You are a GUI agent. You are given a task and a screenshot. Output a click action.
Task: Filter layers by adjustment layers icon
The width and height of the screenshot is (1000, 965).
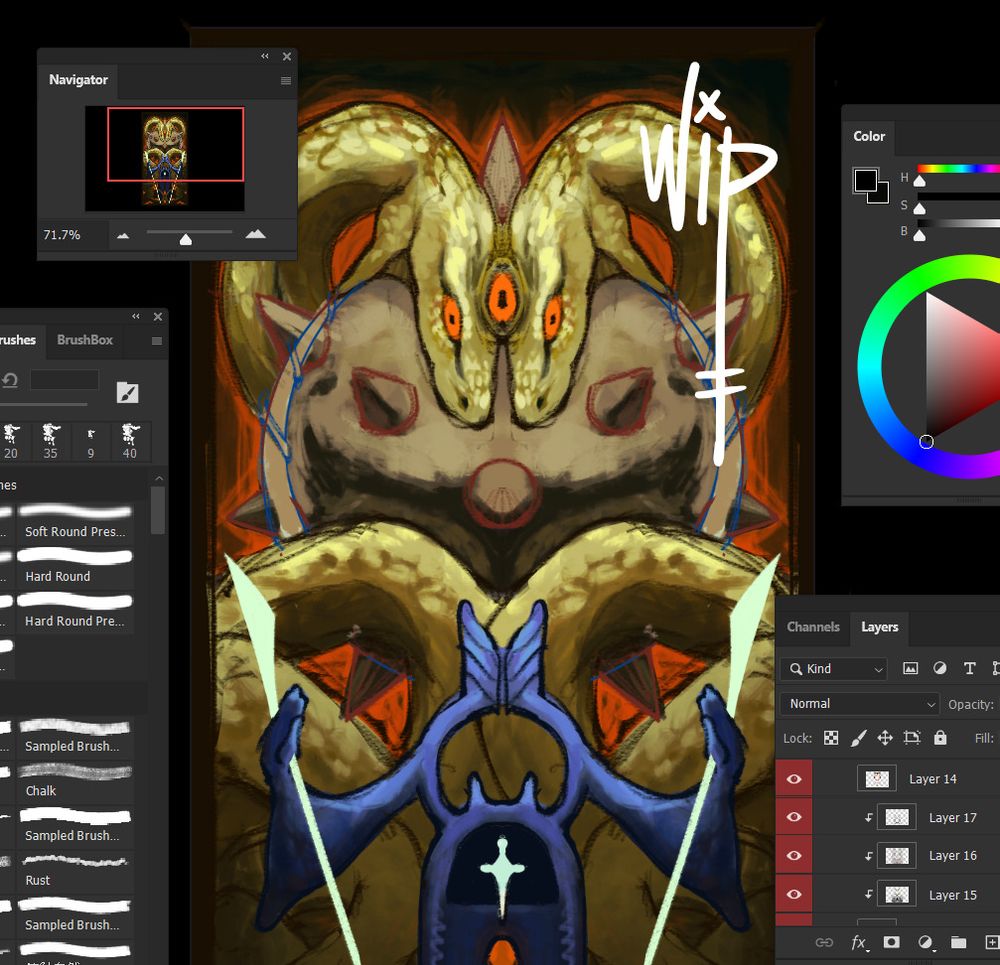[939, 668]
